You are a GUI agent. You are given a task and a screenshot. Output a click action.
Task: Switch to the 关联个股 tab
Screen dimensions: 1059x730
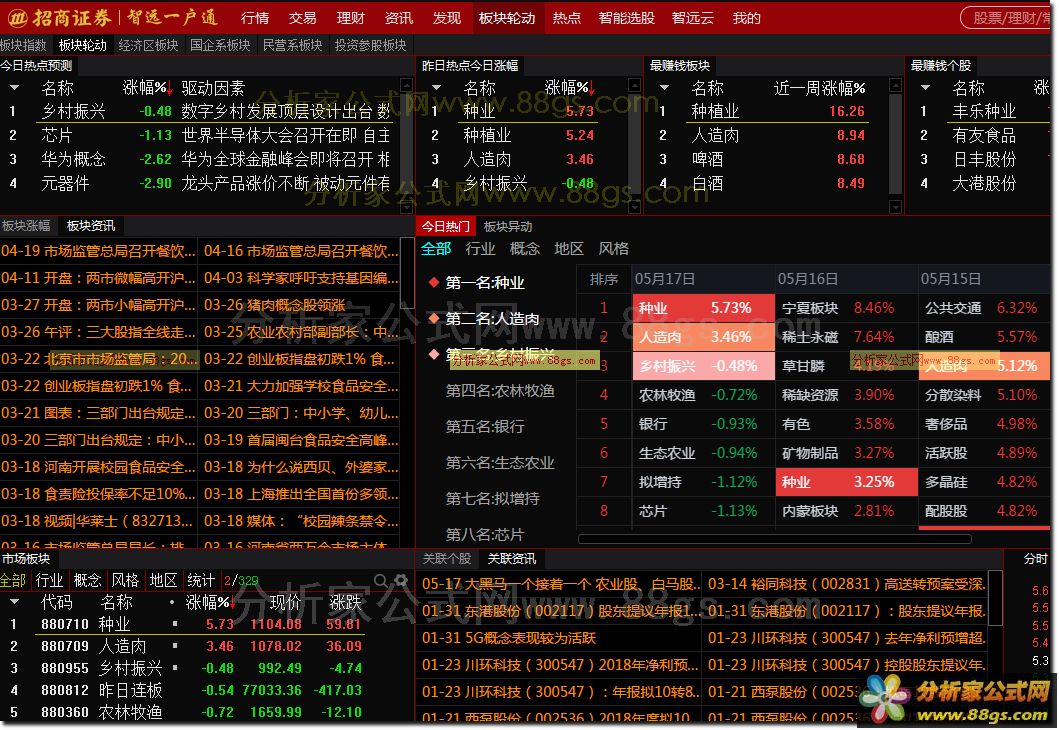446,558
